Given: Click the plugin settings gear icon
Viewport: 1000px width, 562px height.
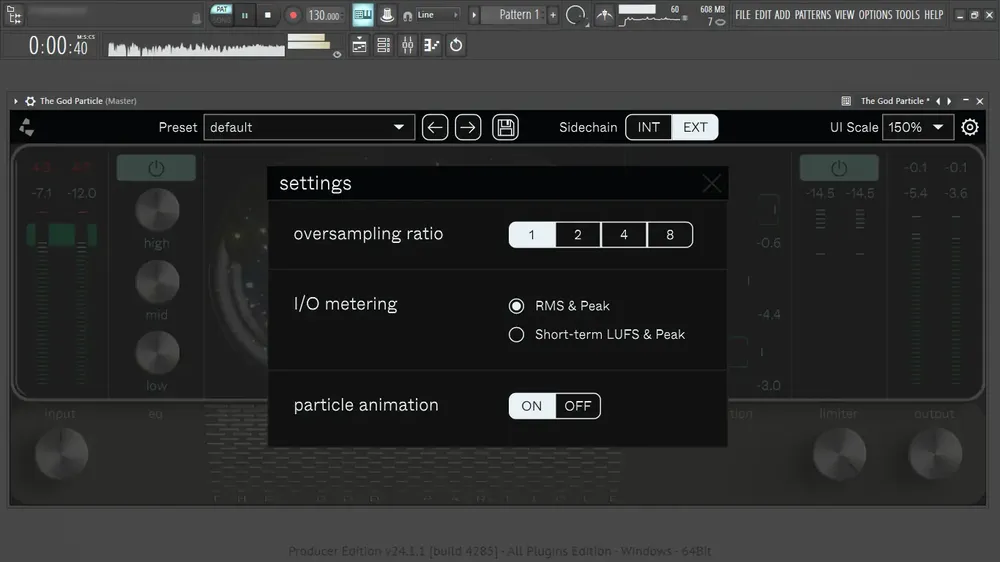Looking at the screenshot, I should click(x=969, y=127).
